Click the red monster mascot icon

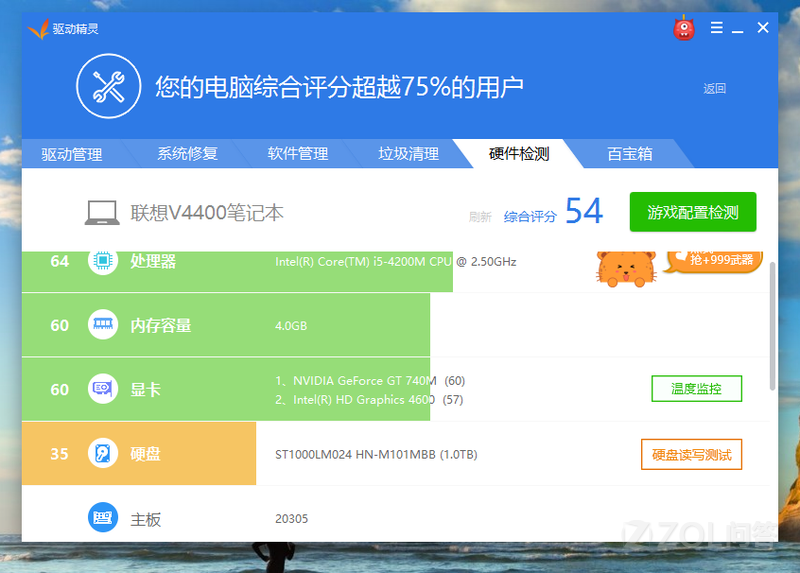684,29
